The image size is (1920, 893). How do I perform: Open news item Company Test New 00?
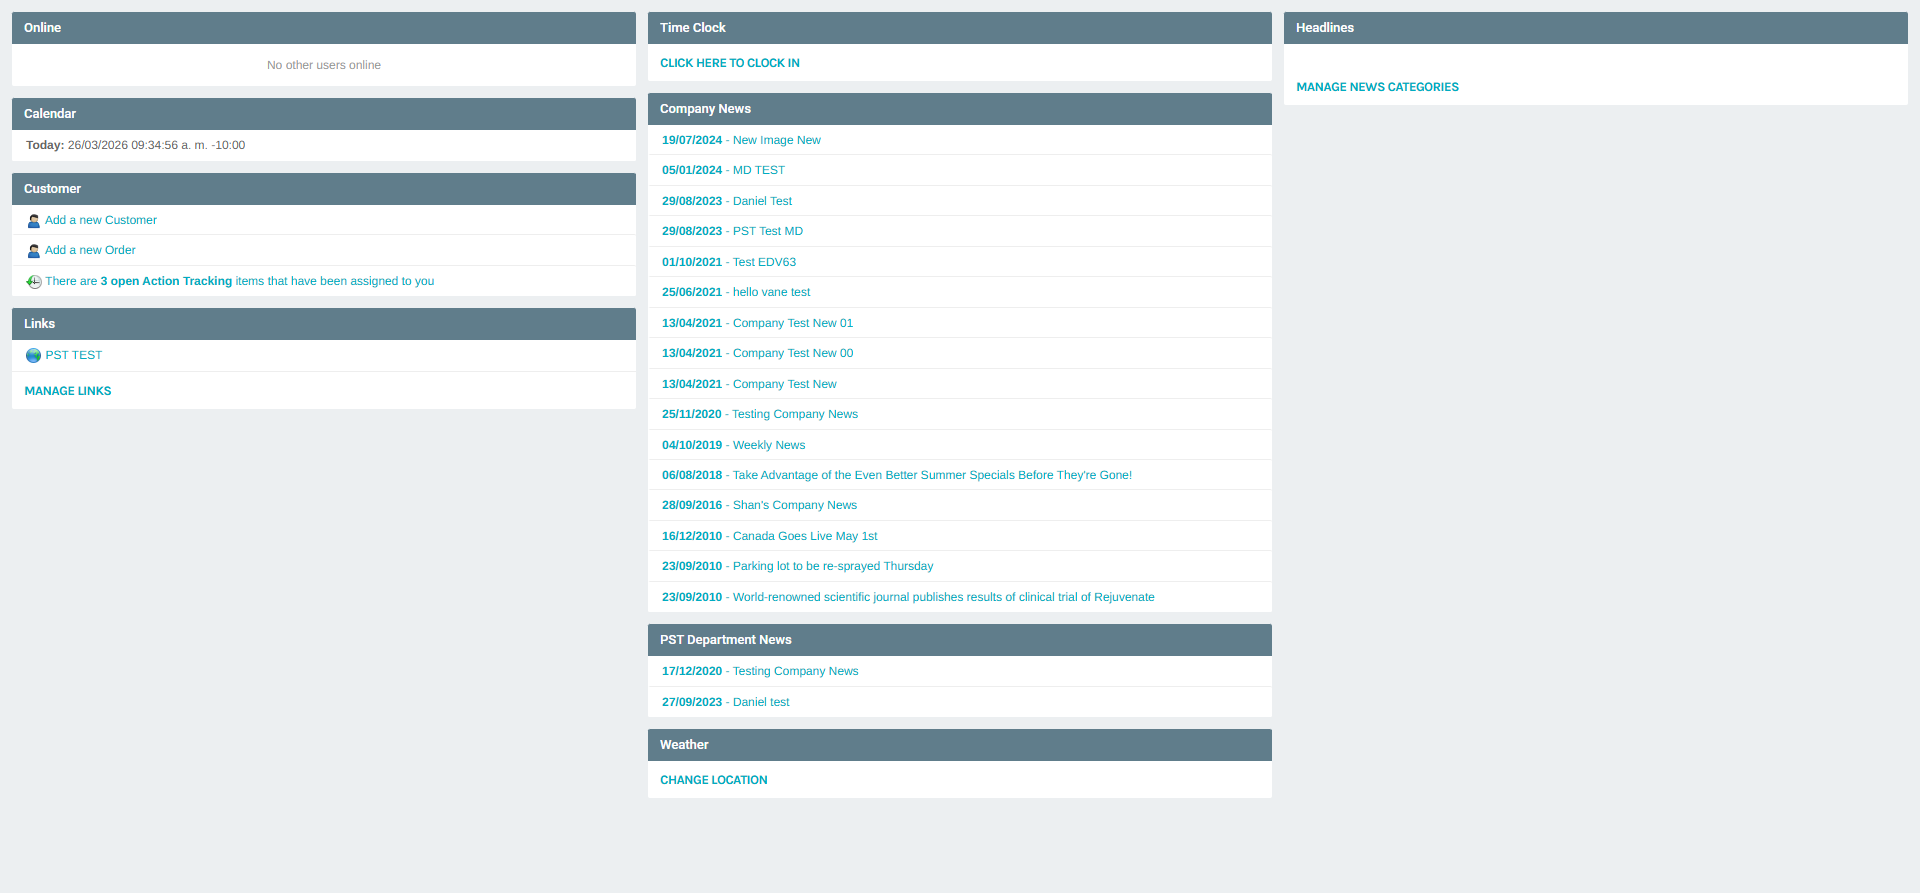pos(757,353)
